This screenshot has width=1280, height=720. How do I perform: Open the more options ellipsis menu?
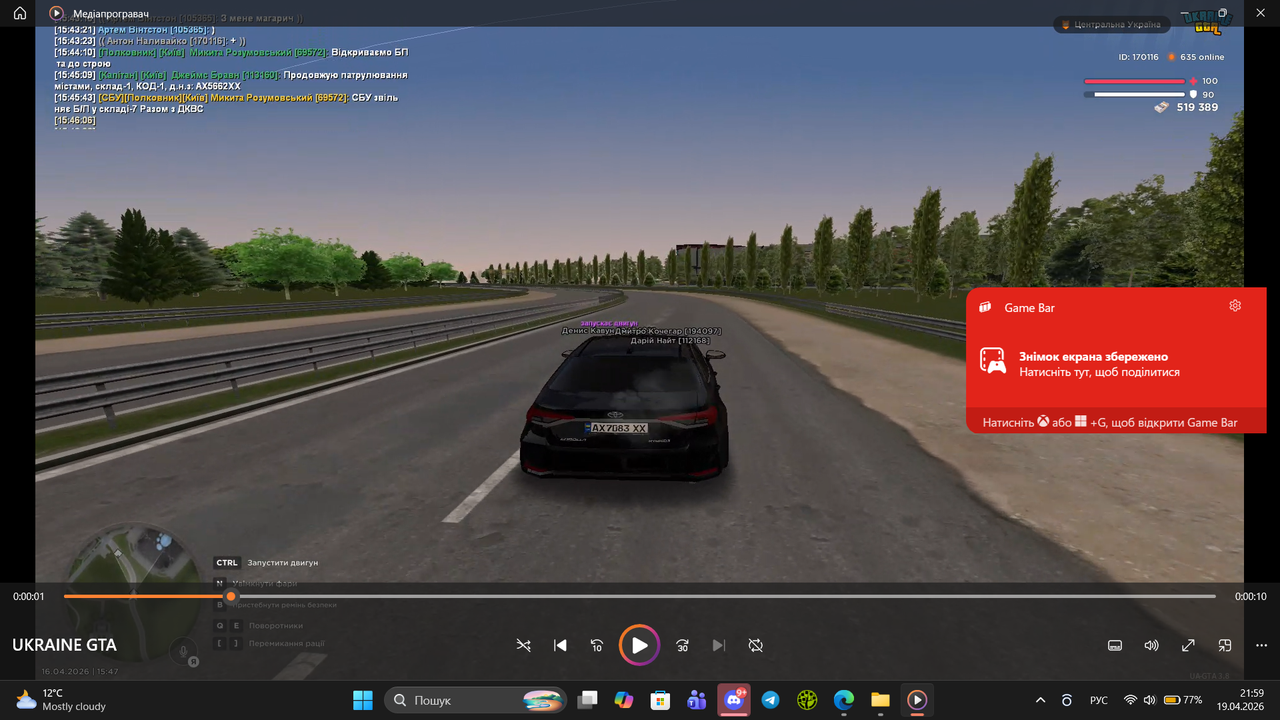pos(1262,646)
